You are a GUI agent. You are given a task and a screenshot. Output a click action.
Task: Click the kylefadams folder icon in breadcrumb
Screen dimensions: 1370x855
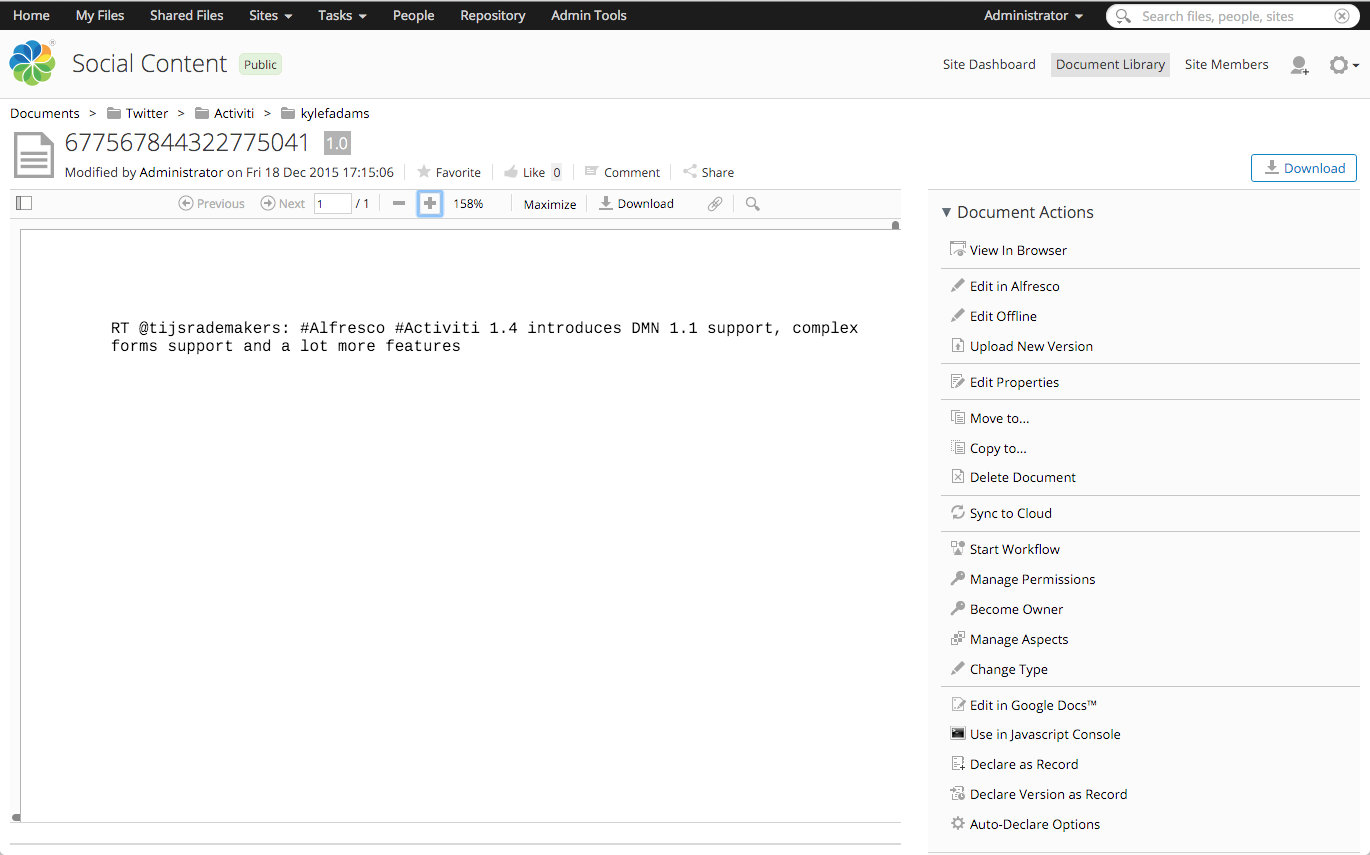(x=289, y=113)
